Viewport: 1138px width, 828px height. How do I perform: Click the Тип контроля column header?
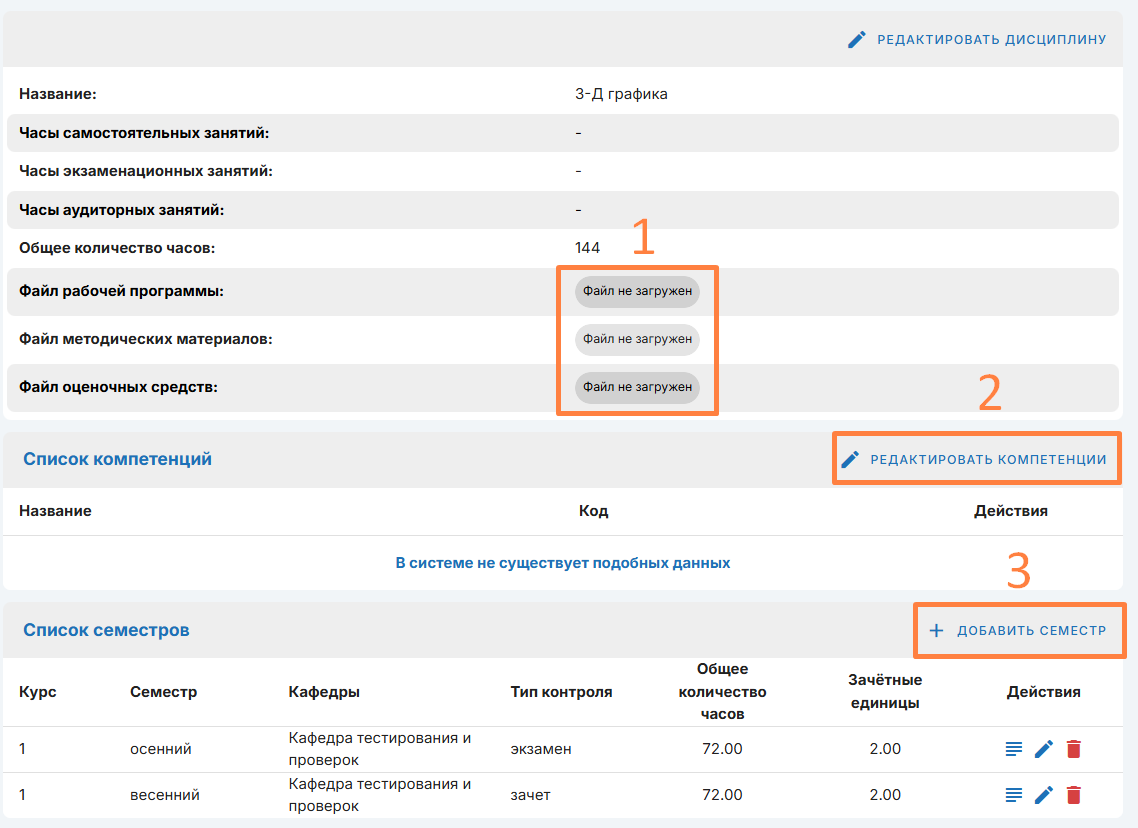point(561,692)
